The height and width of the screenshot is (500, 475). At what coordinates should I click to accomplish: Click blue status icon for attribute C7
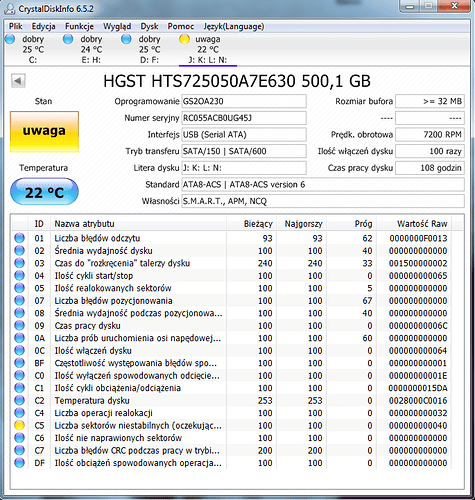tap(19, 450)
